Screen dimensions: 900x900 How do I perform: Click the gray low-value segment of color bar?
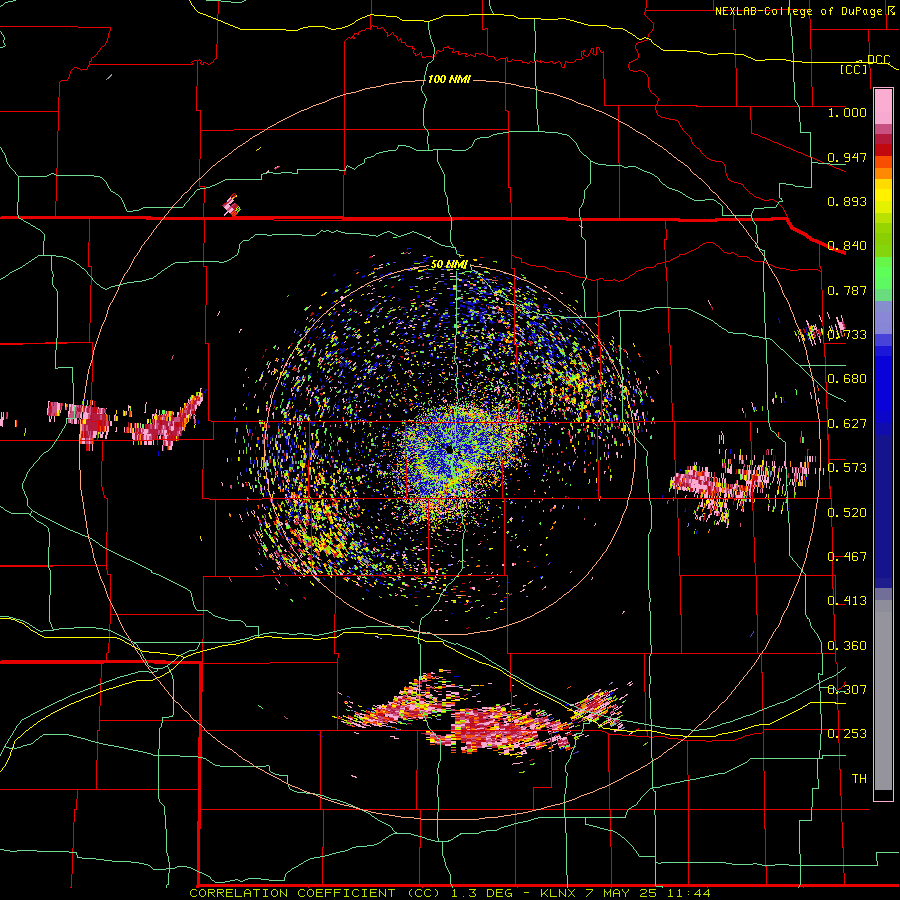click(x=883, y=695)
